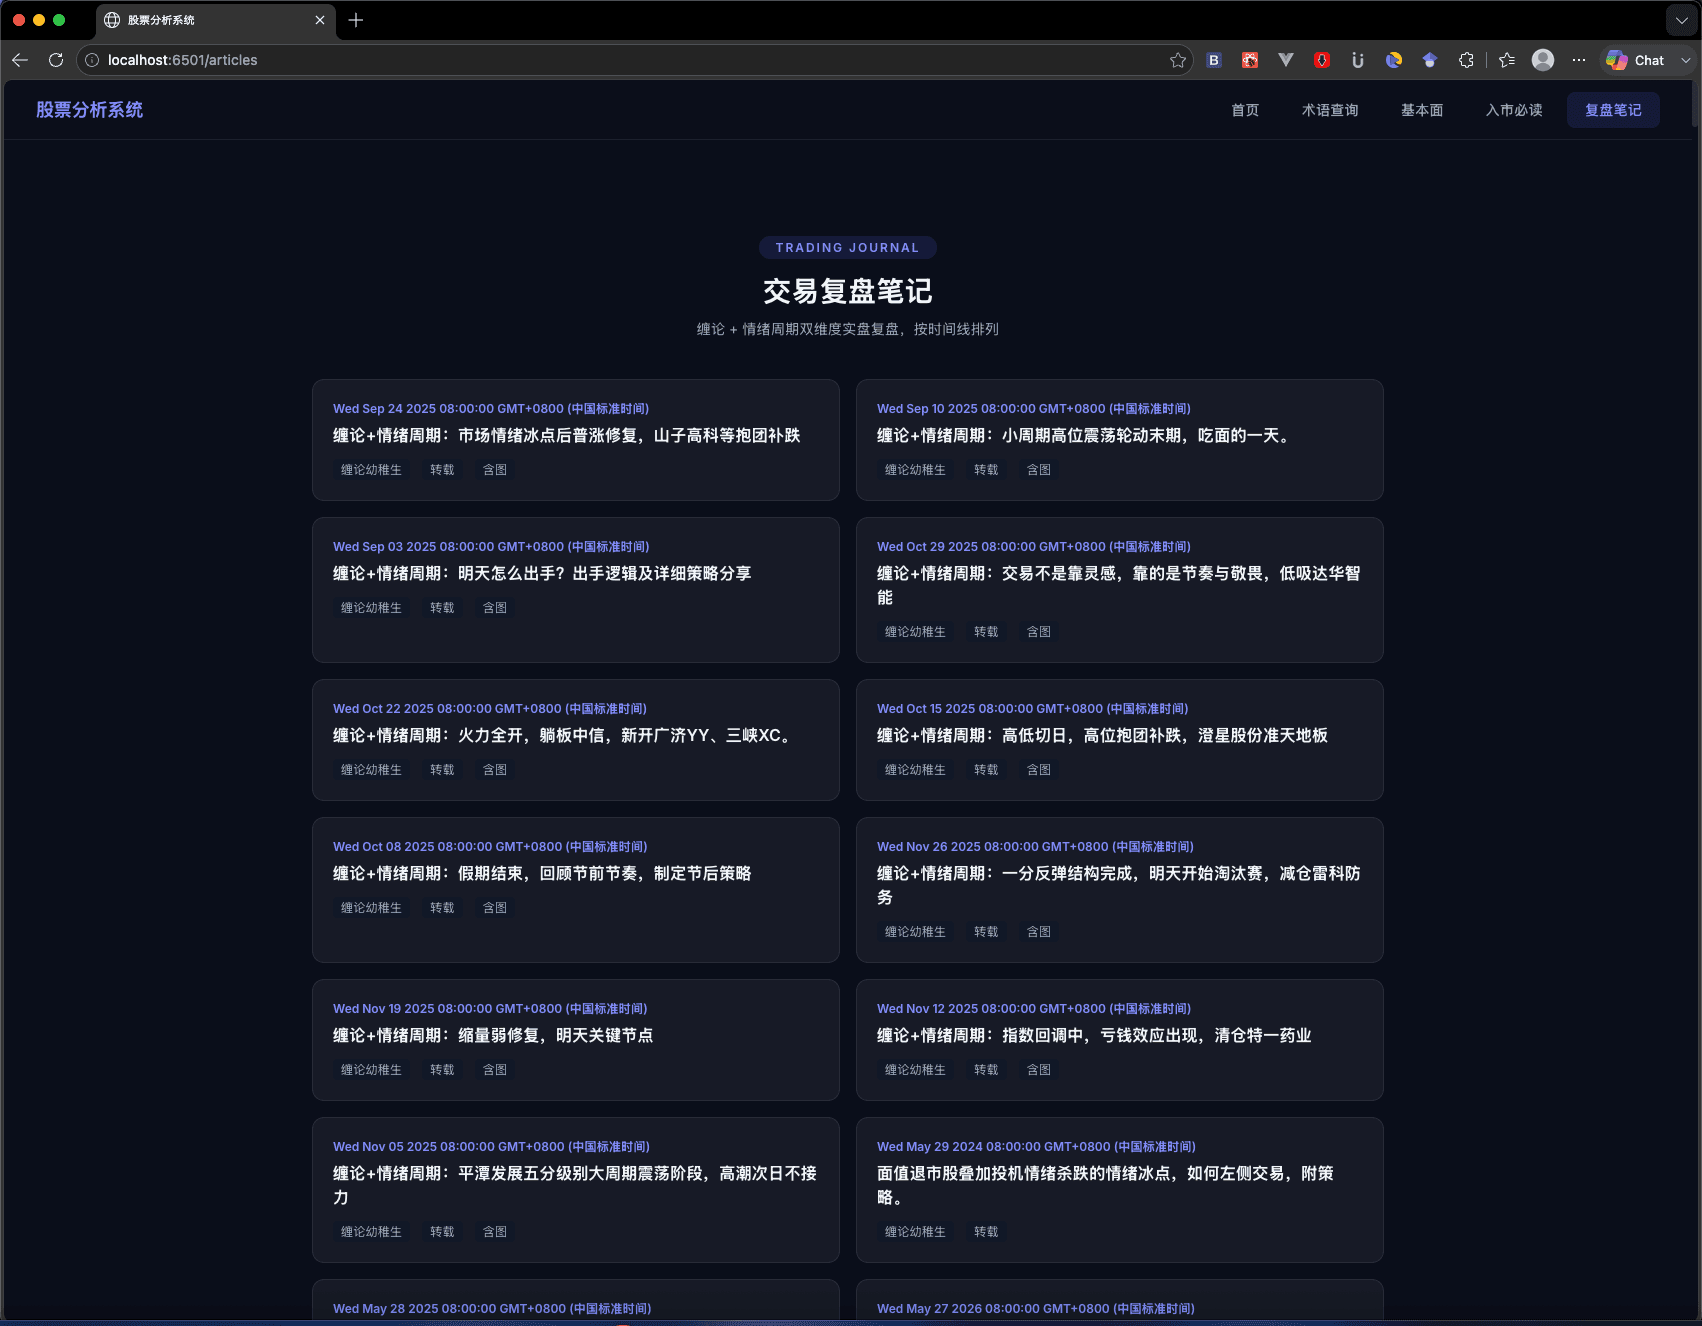Viewport: 1702px width, 1326px height.
Task: Open the U-shaped extension icon
Action: [1358, 60]
